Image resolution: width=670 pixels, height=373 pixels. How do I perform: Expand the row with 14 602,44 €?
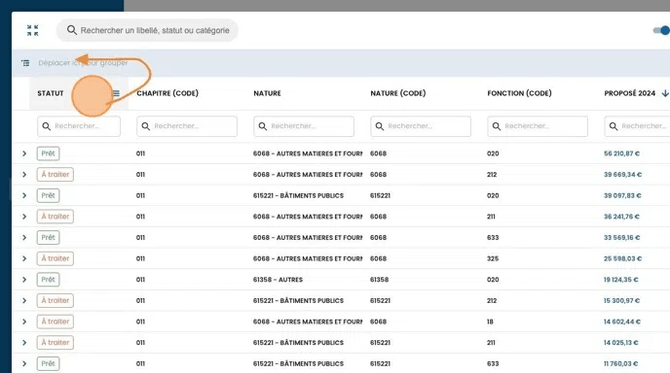[x=24, y=321]
